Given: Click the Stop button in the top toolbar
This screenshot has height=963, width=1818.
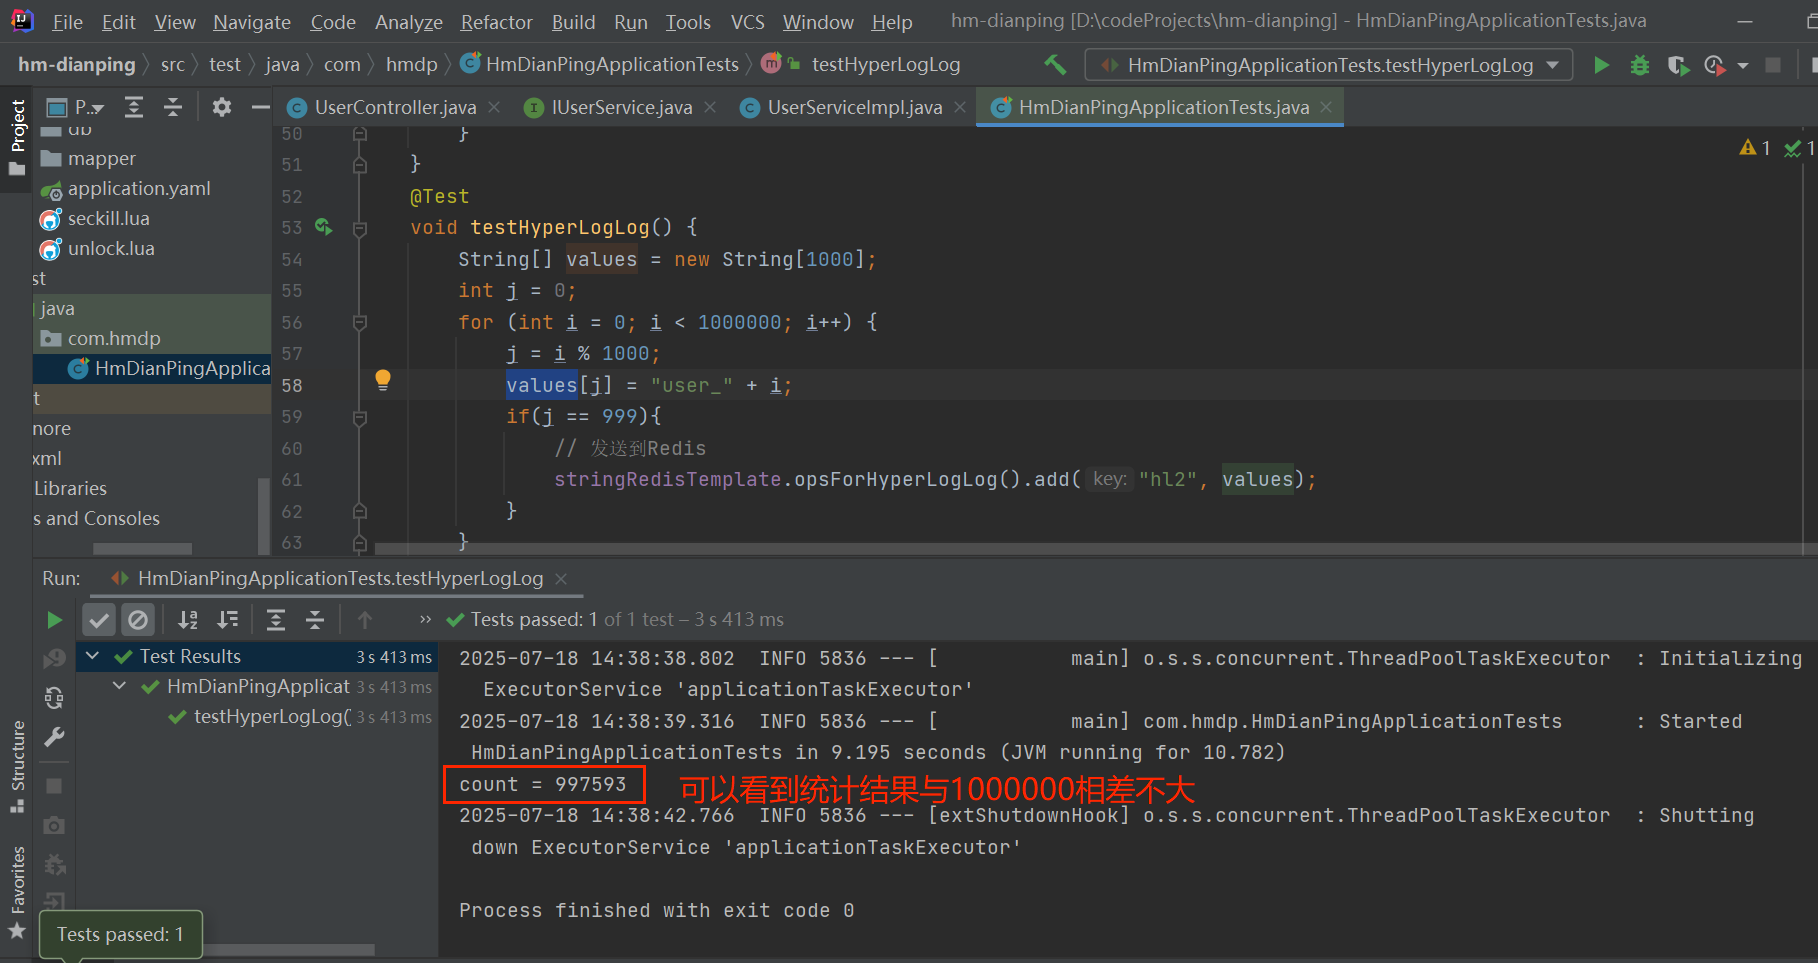Looking at the screenshot, I should tap(1773, 65).
